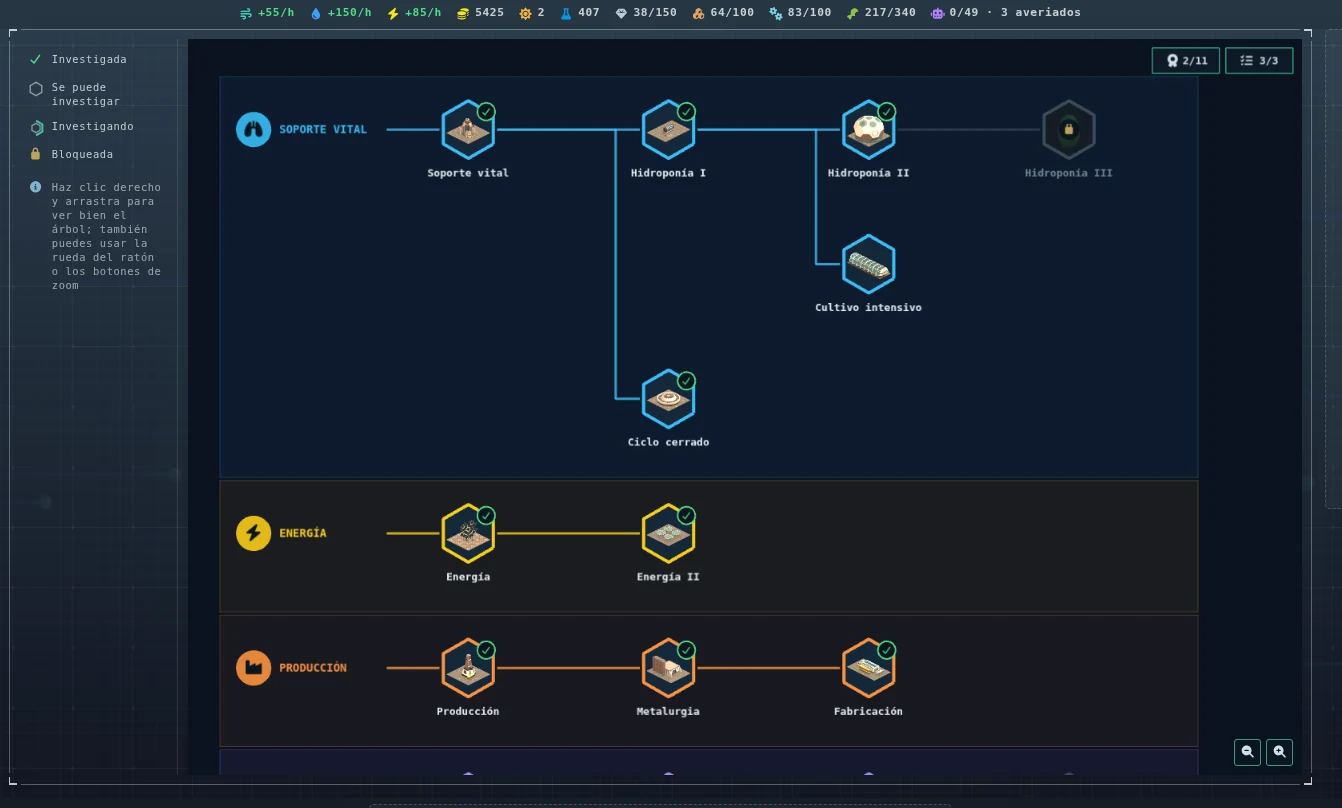Click the info icon beside the help tip
This screenshot has height=808, width=1342.
pyautogui.click(x=36, y=187)
